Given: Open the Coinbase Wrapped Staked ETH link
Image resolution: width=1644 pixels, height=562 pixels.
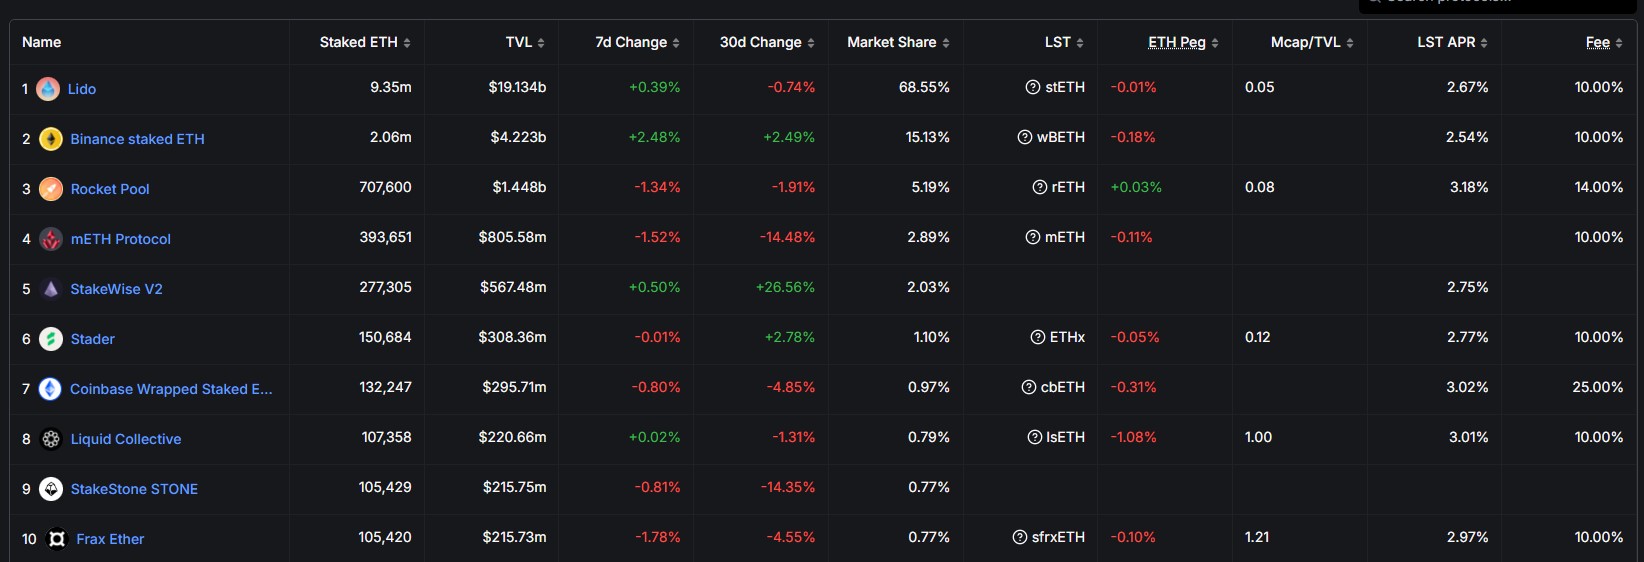Looking at the screenshot, I should [171, 389].
